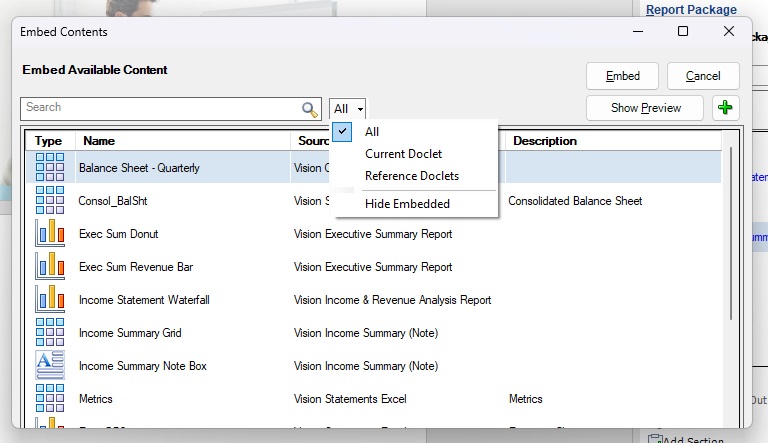Screen dimensions: 768x443
Task: Click the grid icon beside Consol_BalSht
Action: tap(49, 201)
